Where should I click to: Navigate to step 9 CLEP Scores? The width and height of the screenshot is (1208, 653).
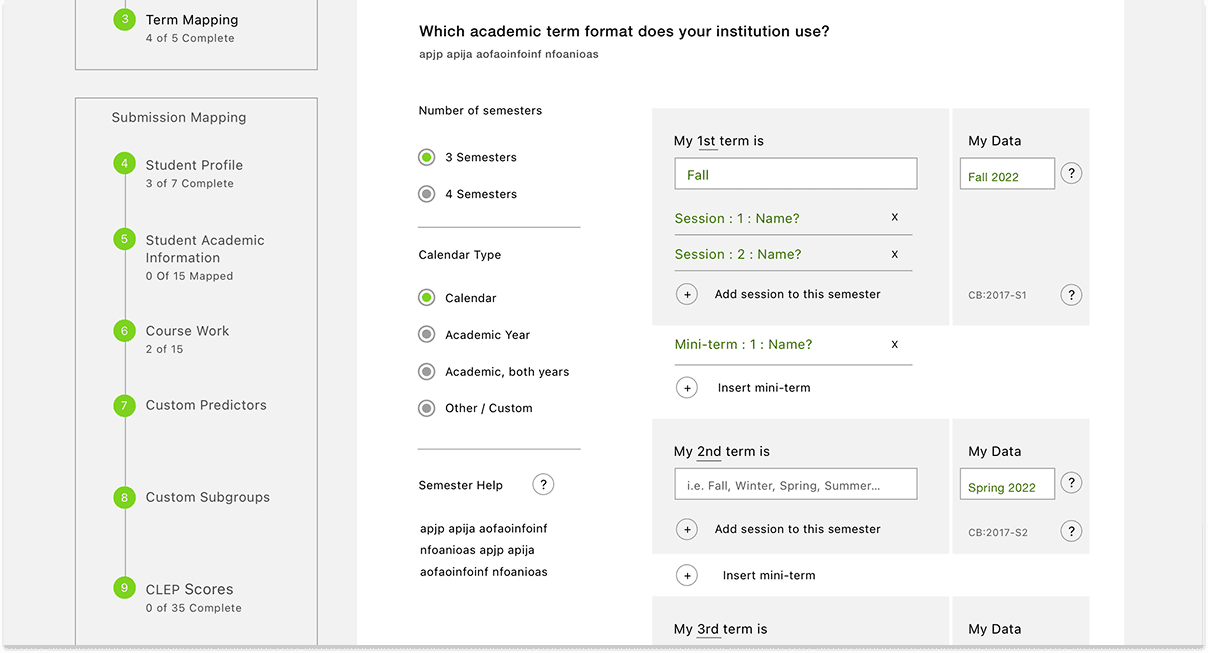pos(189,589)
